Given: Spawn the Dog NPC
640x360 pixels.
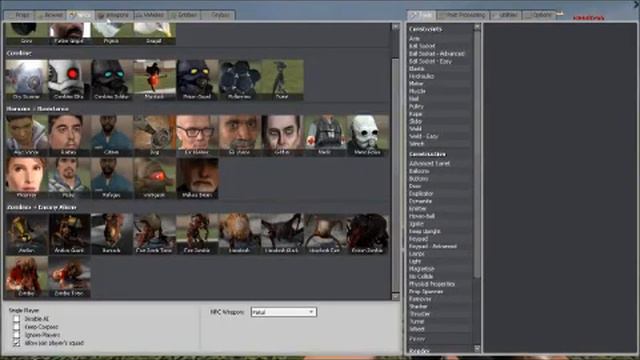Looking at the screenshot, I should coord(154,135).
